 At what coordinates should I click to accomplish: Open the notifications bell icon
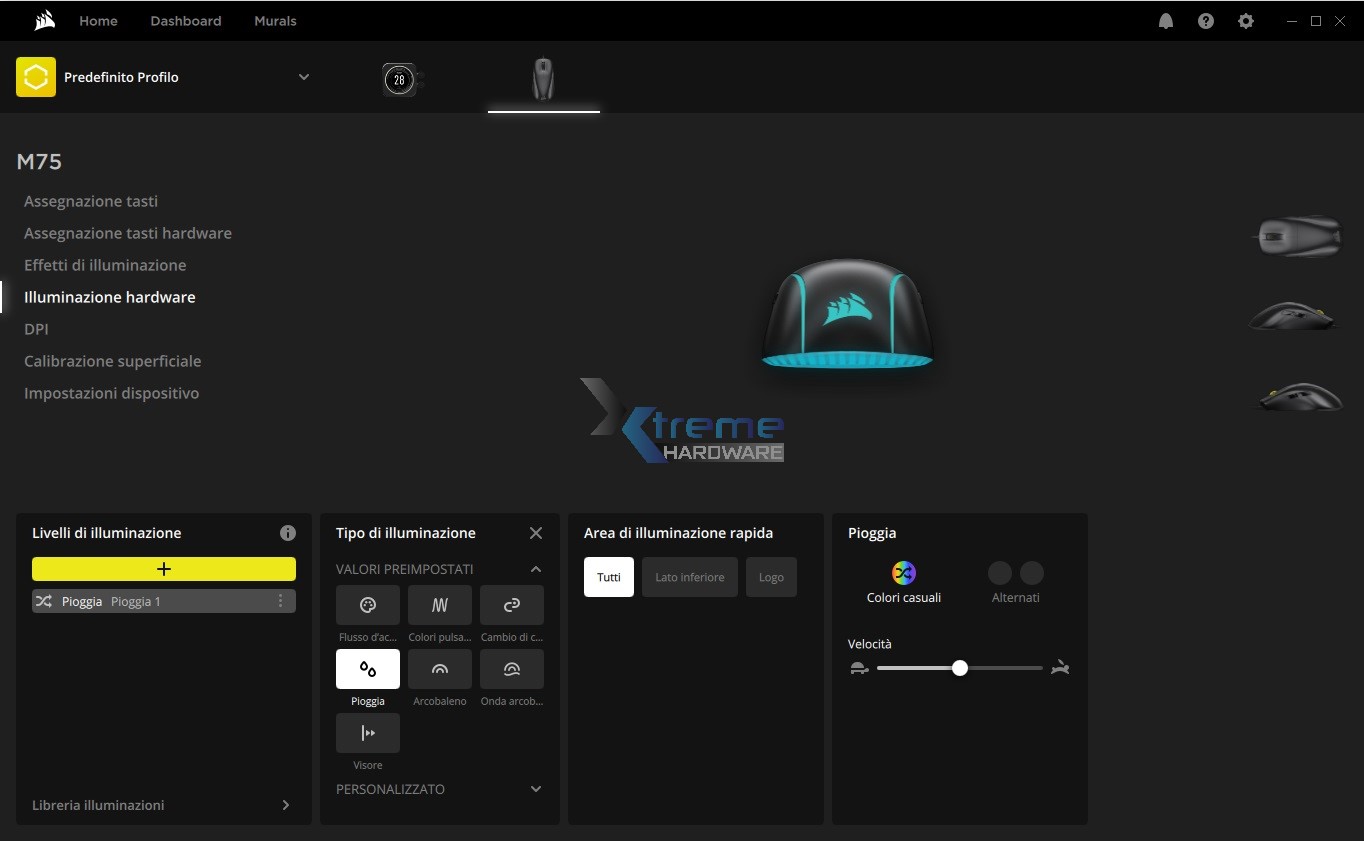click(x=1165, y=20)
